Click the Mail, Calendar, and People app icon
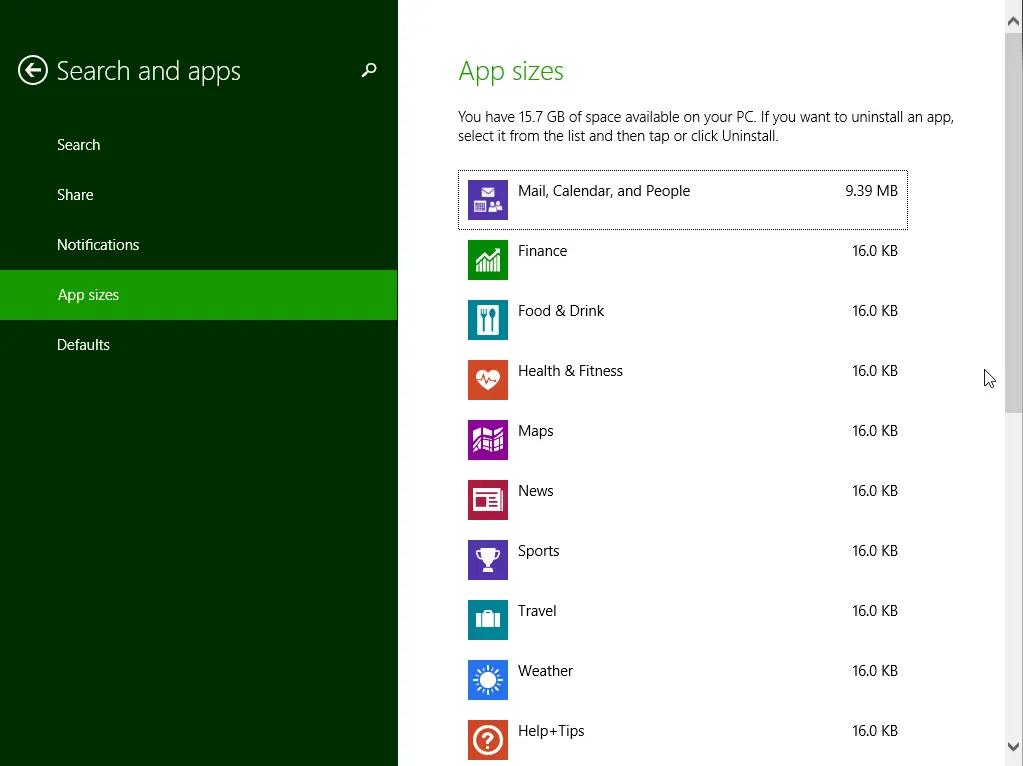This screenshot has width=1023, height=766. 487,200
